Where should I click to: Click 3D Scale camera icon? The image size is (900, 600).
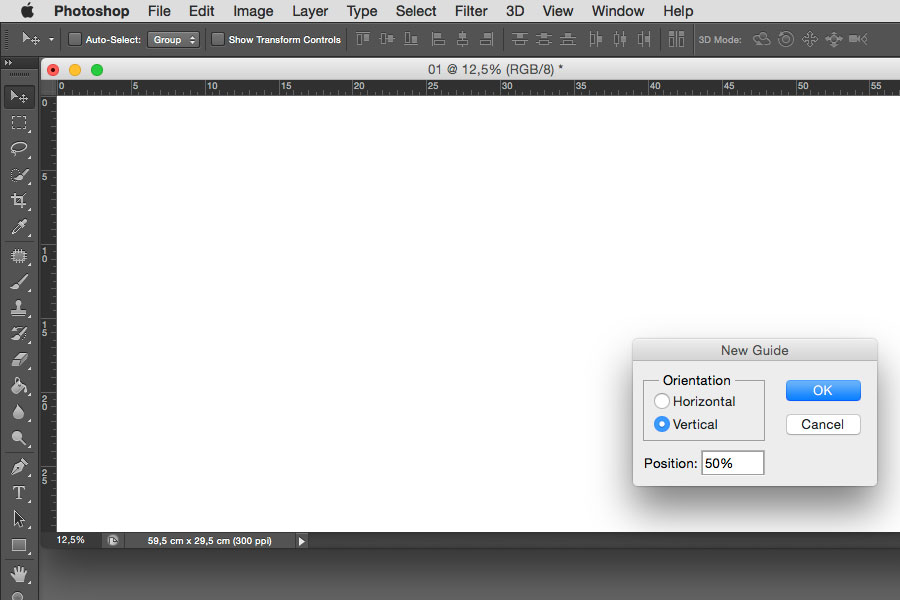click(858, 39)
